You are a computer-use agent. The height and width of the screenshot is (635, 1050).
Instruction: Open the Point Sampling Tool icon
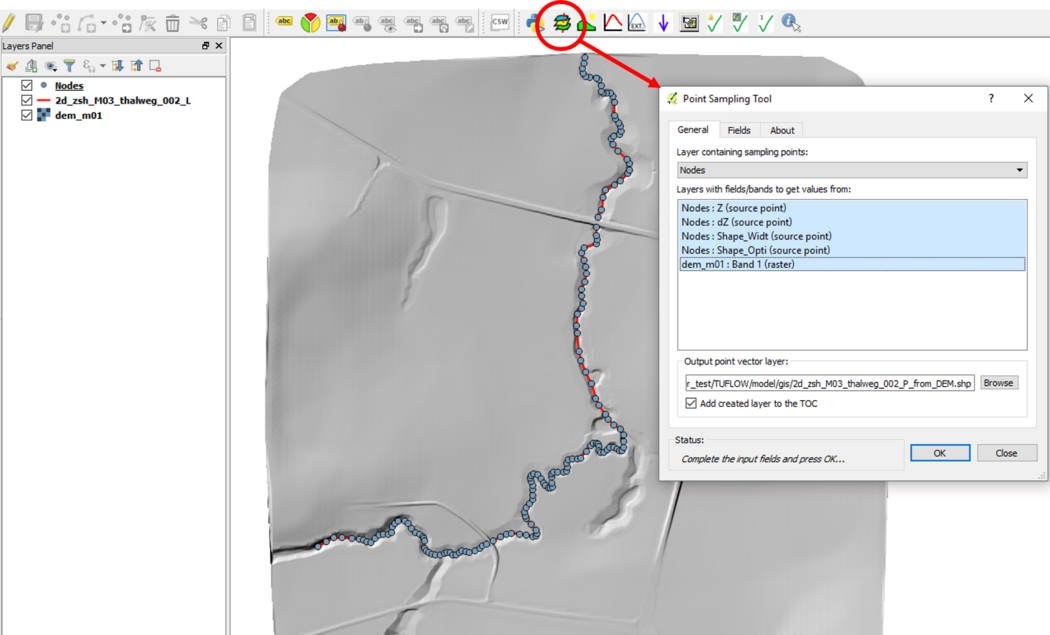562,22
